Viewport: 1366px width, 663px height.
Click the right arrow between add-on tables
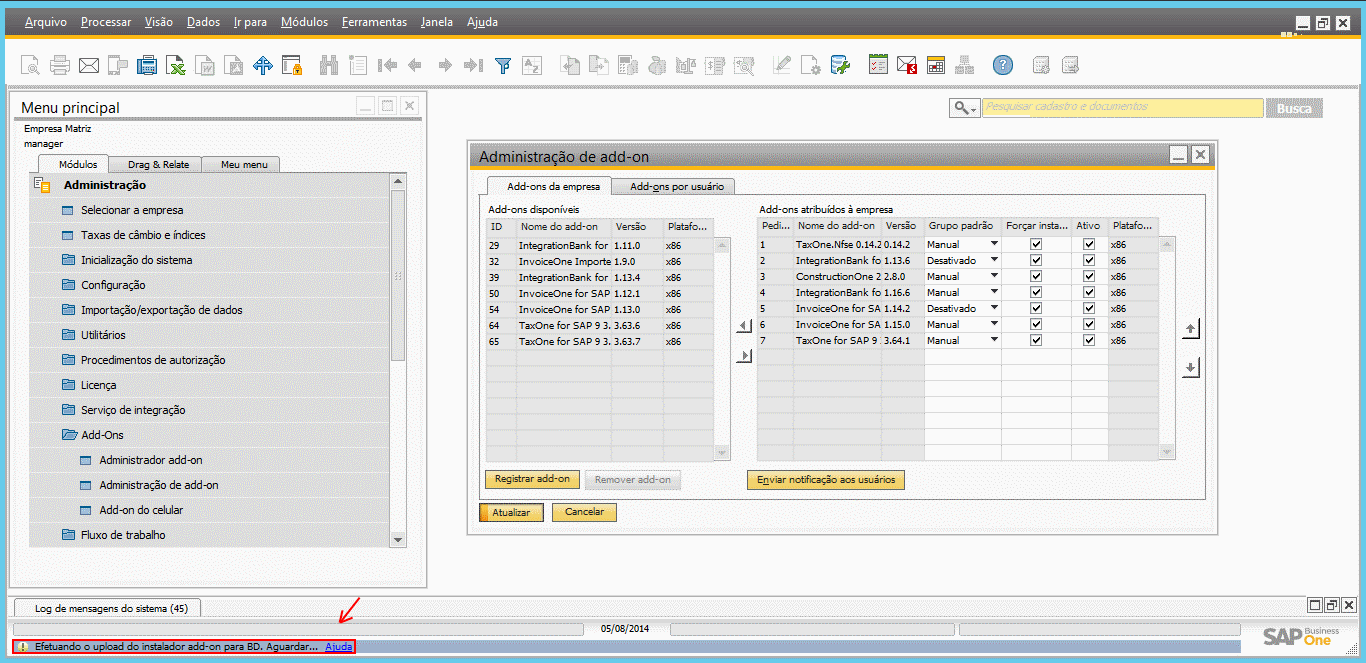coord(743,356)
